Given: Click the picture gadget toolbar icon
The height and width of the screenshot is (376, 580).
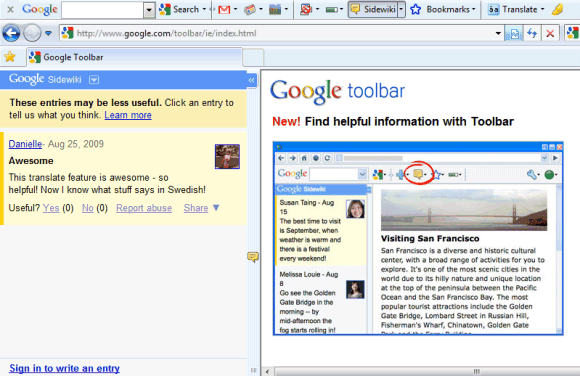Looking at the screenshot, I should pos(275,10).
